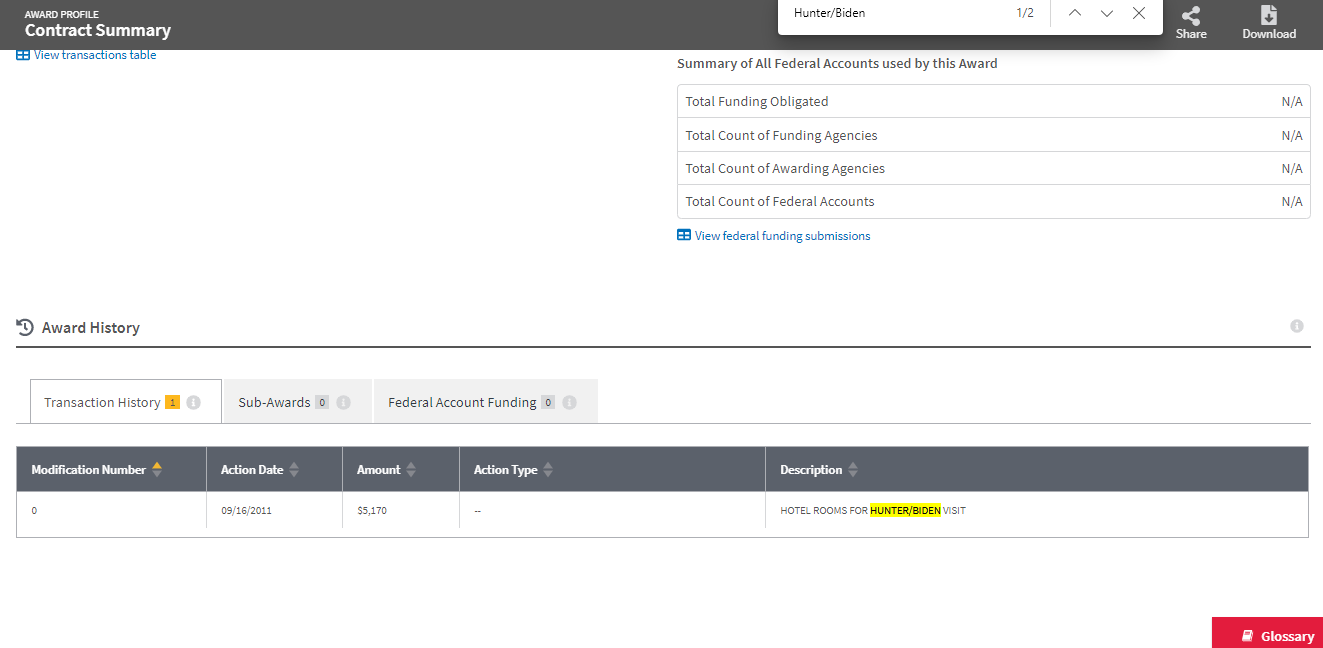Switch to the Sub-Awards tab

click(274, 402)
